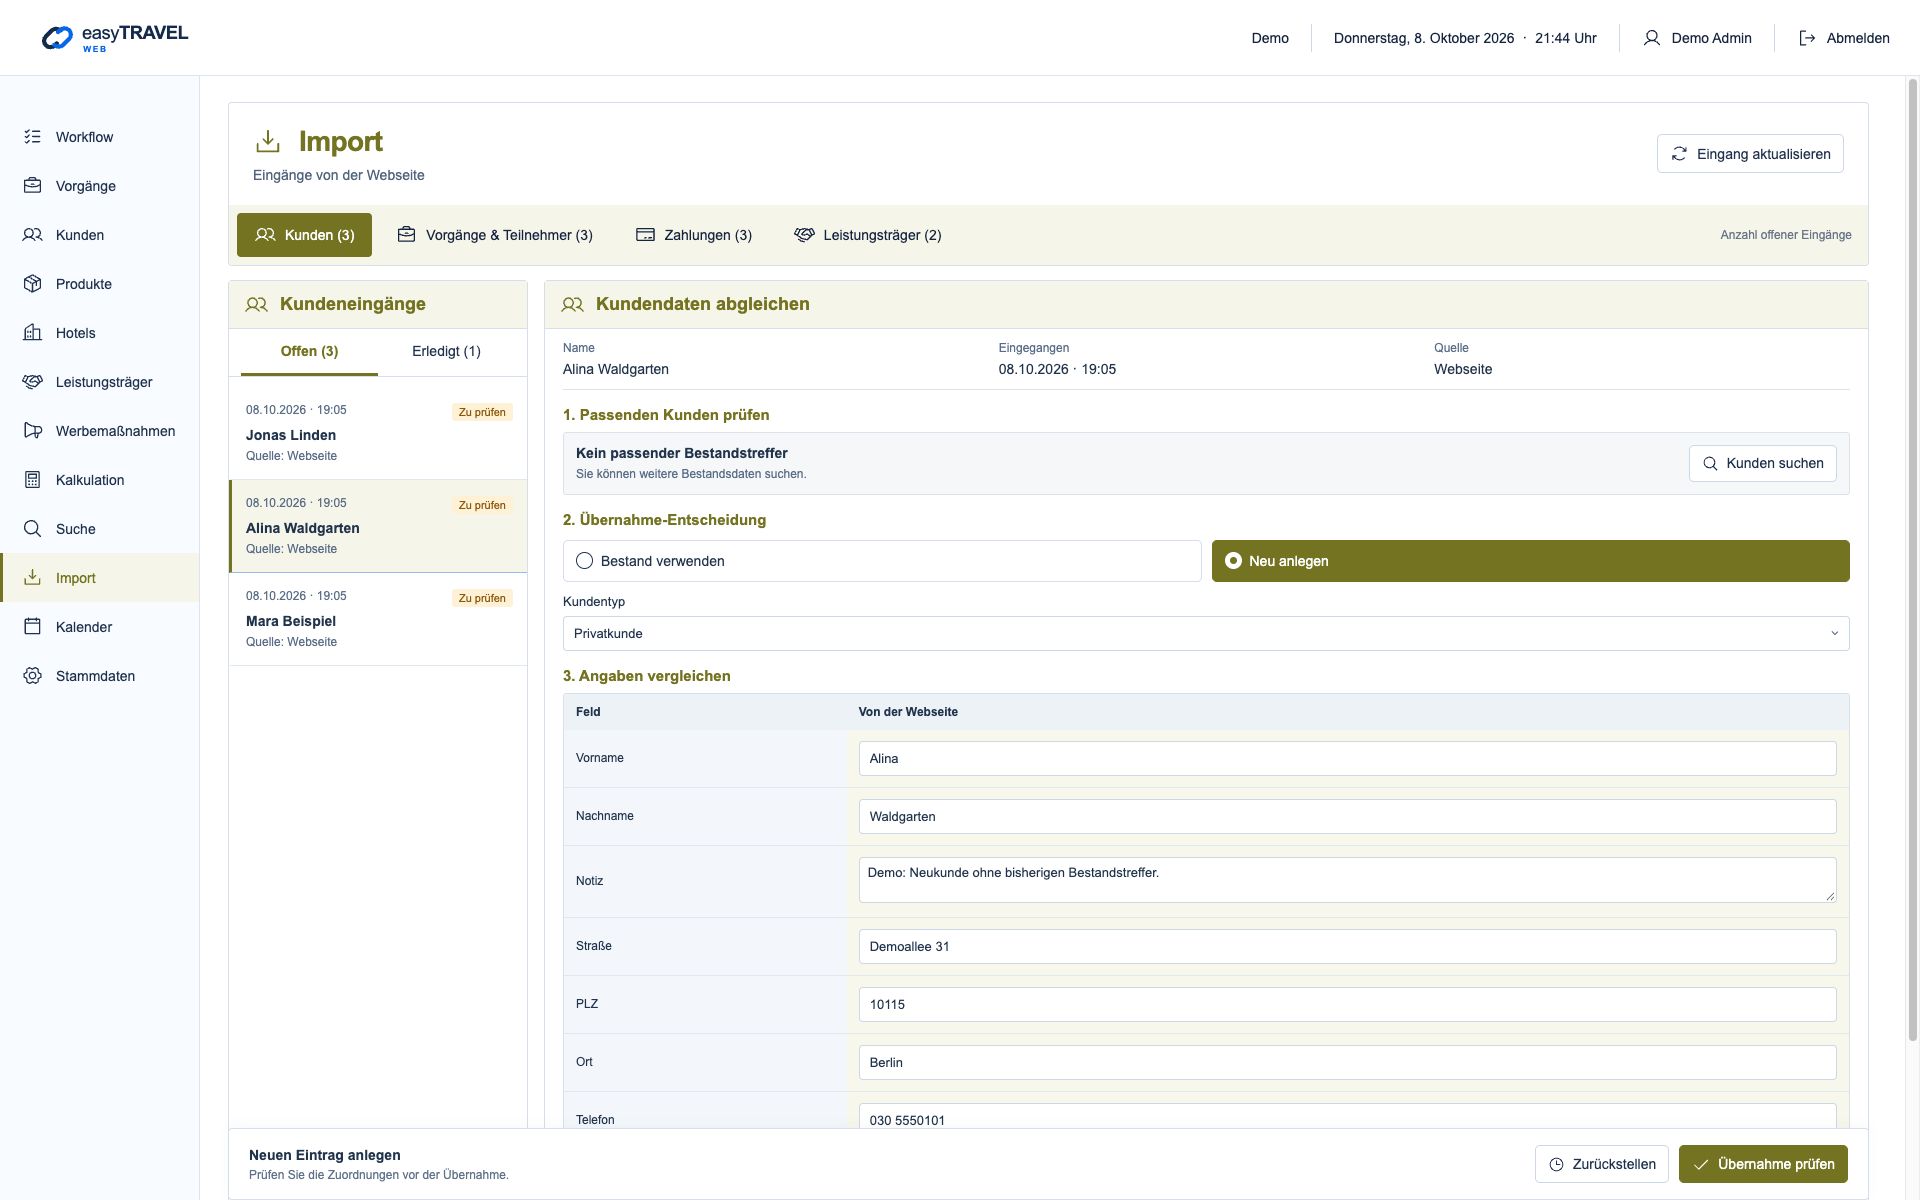Image resolution: width=1920 pixels, height=1200 pixels.
Task: Click the Kalkulation calculator icon in sidebar
Action: pyautogui.click(x=33, y=480)
